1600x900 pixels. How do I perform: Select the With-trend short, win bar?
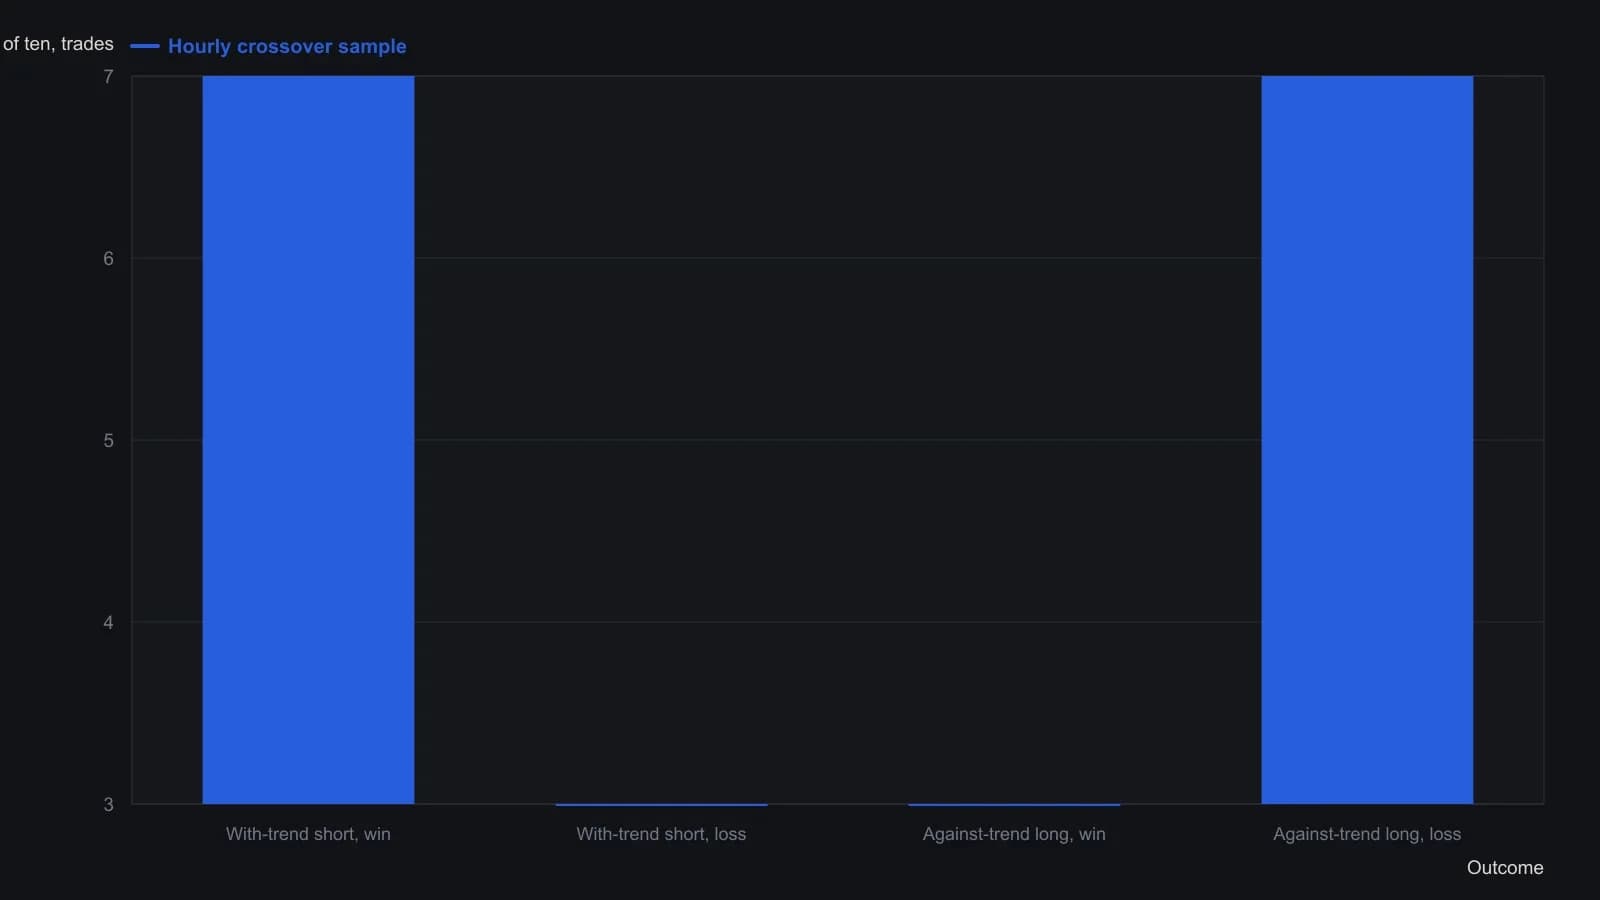pos(308,440)
